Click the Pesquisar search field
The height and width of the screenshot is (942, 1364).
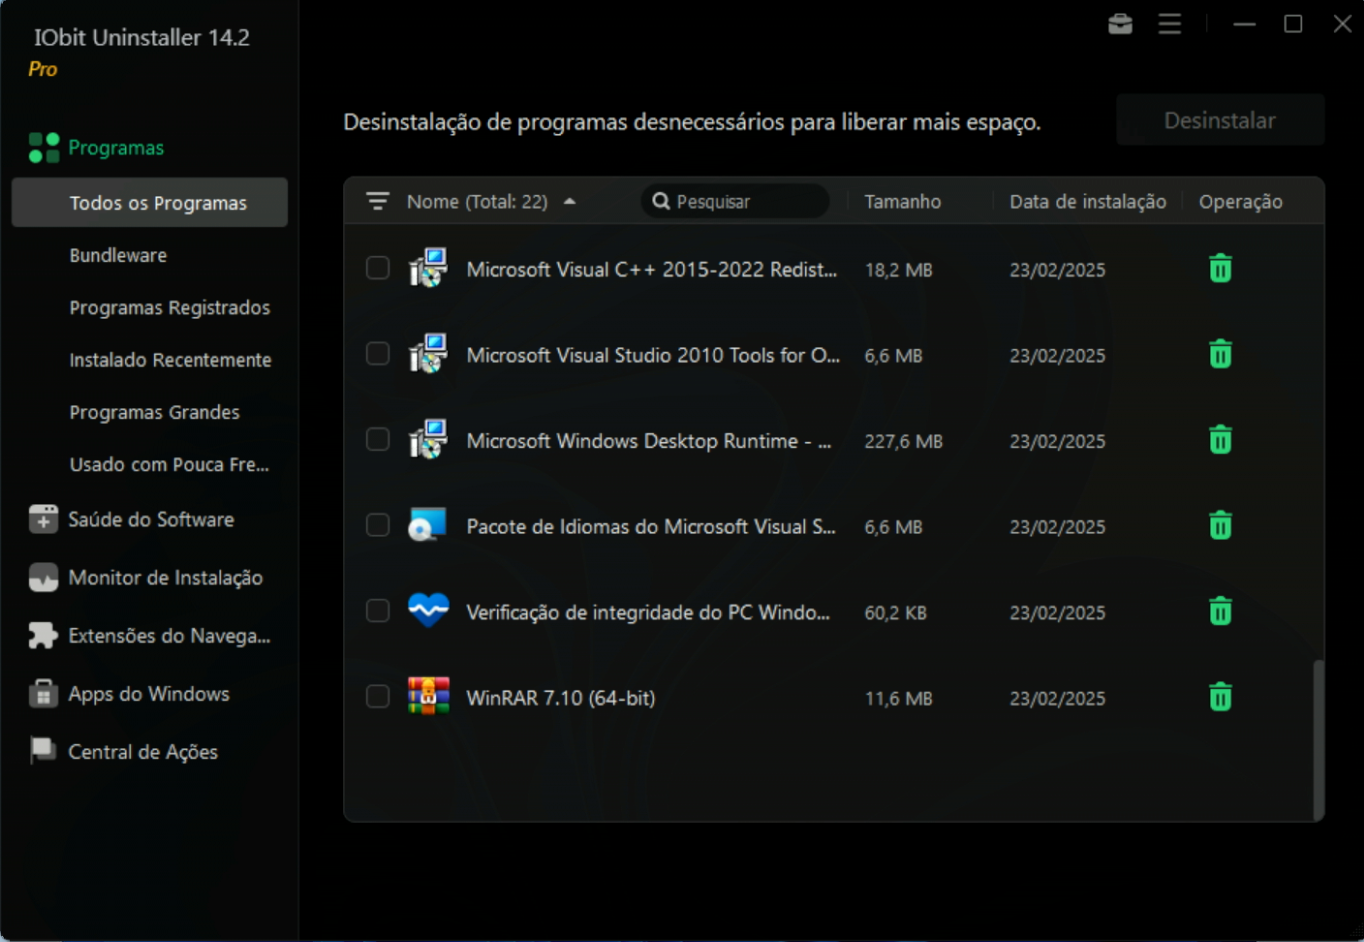click(735, 201)
